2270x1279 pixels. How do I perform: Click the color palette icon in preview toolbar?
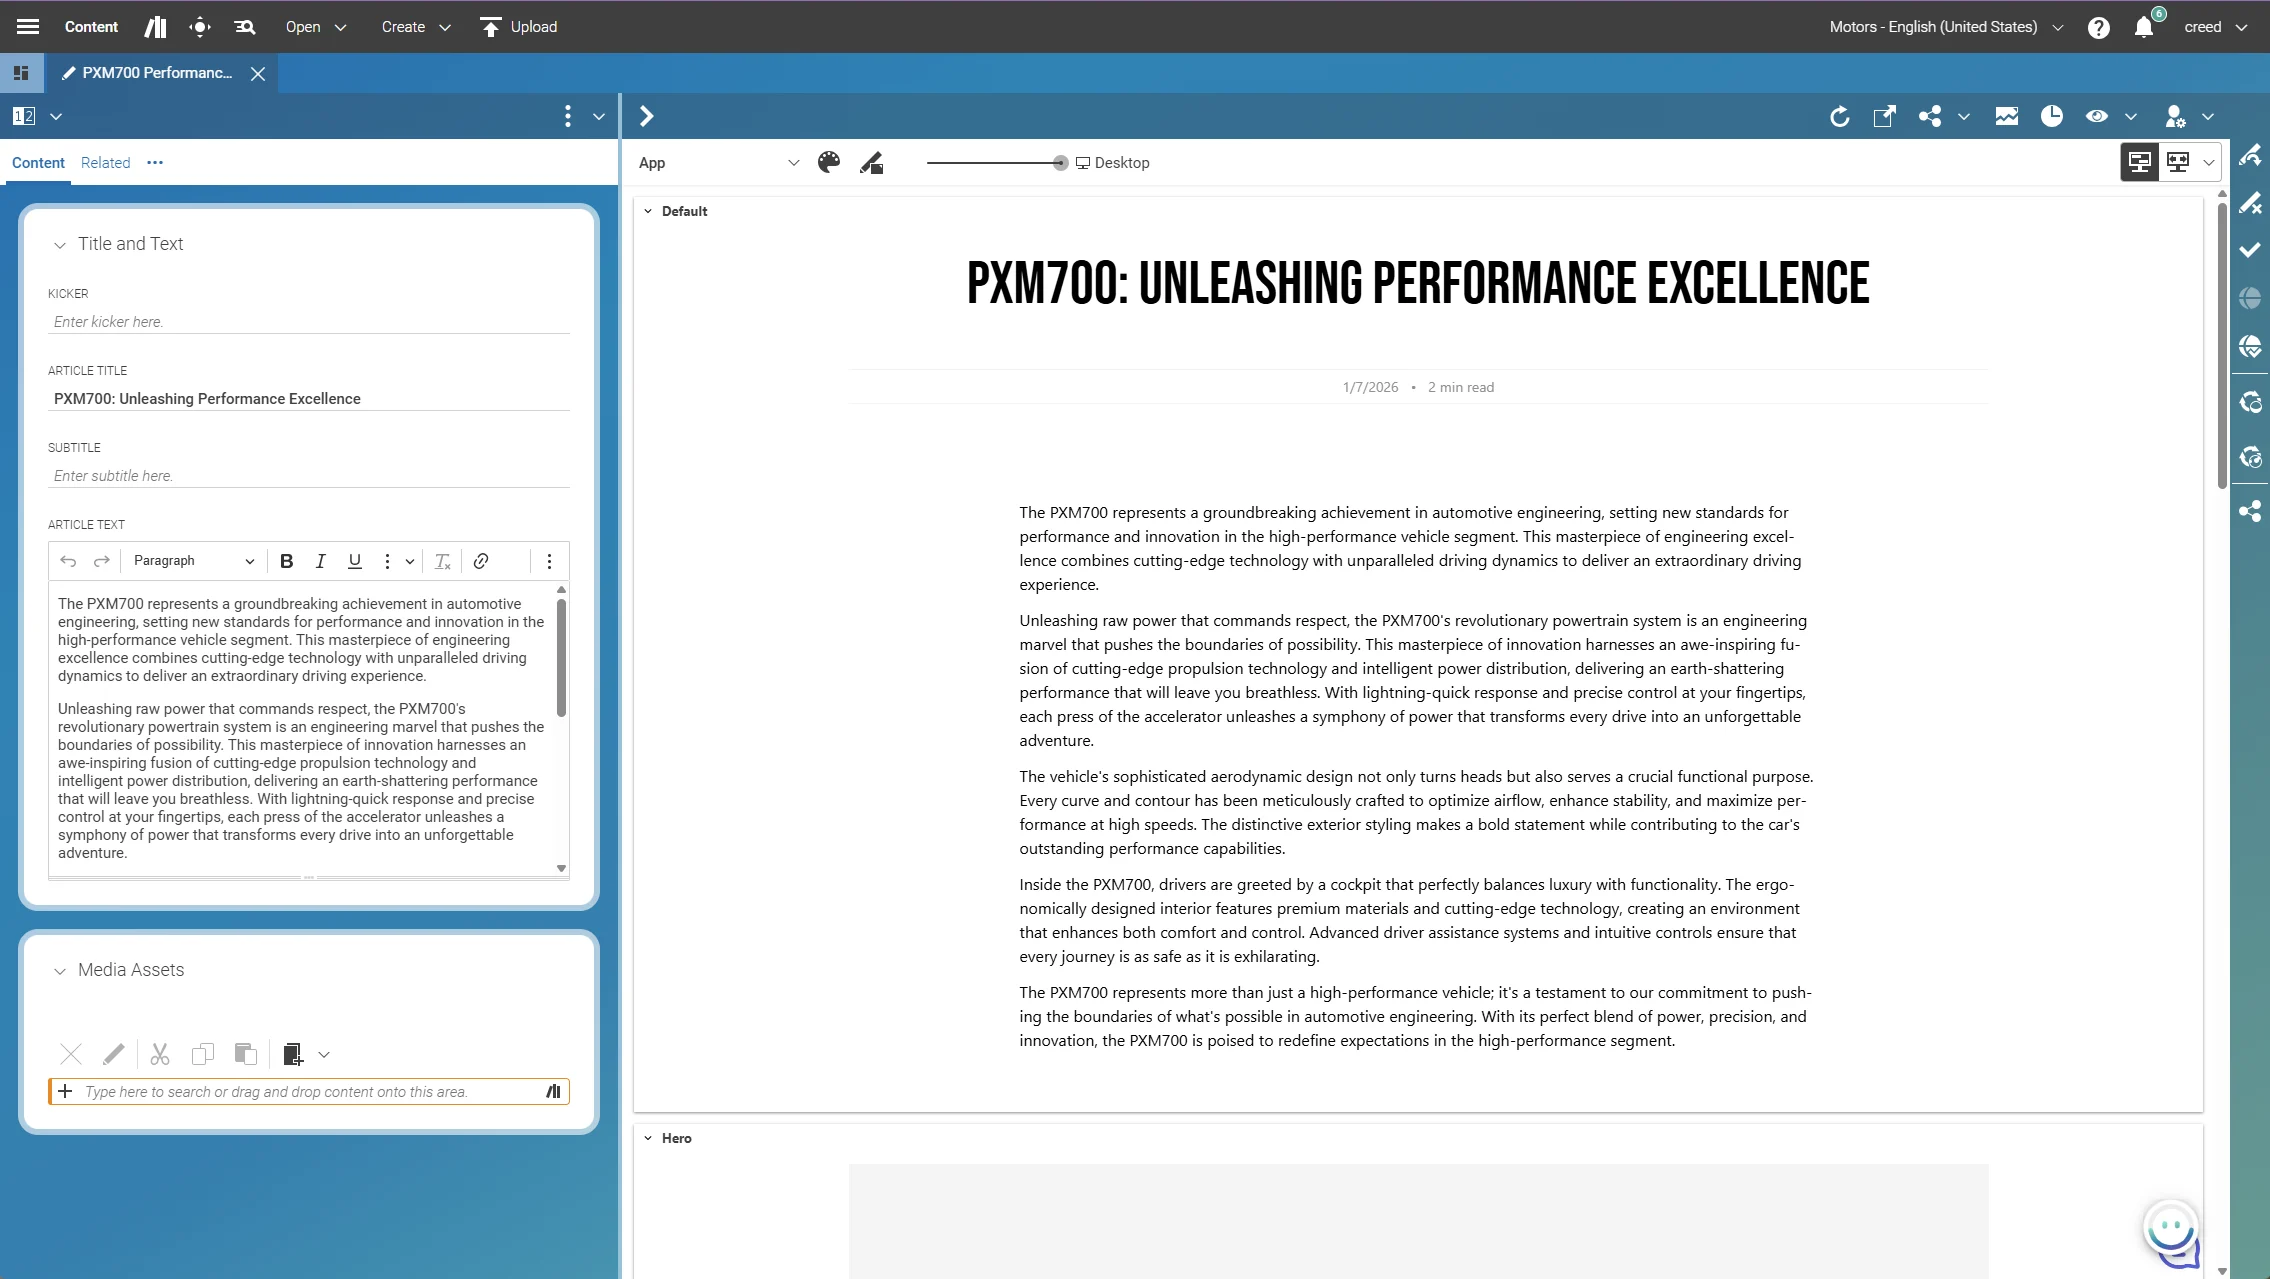(828, 163)
